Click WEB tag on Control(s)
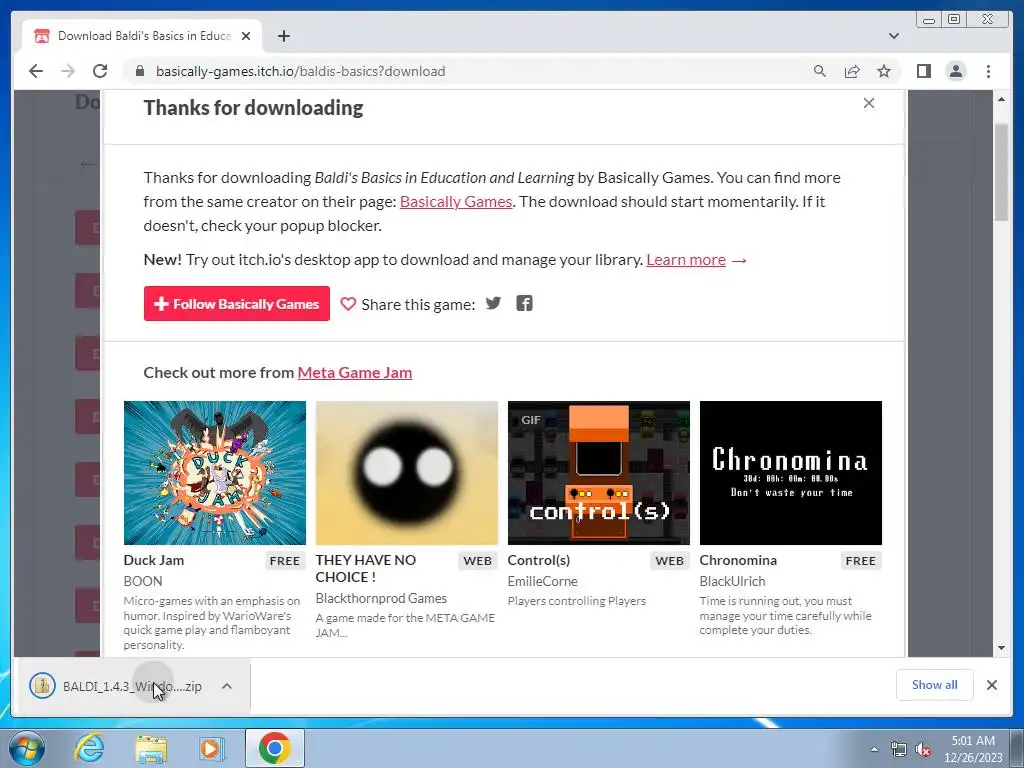This screenshot has height=768, width=1024. [x=669, y=561]
